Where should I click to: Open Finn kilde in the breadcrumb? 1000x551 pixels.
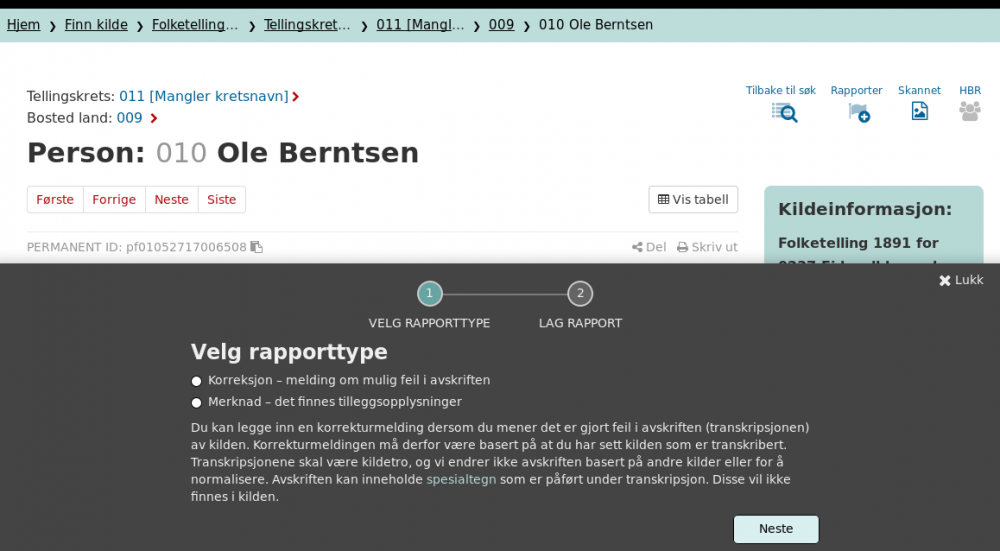96,25
